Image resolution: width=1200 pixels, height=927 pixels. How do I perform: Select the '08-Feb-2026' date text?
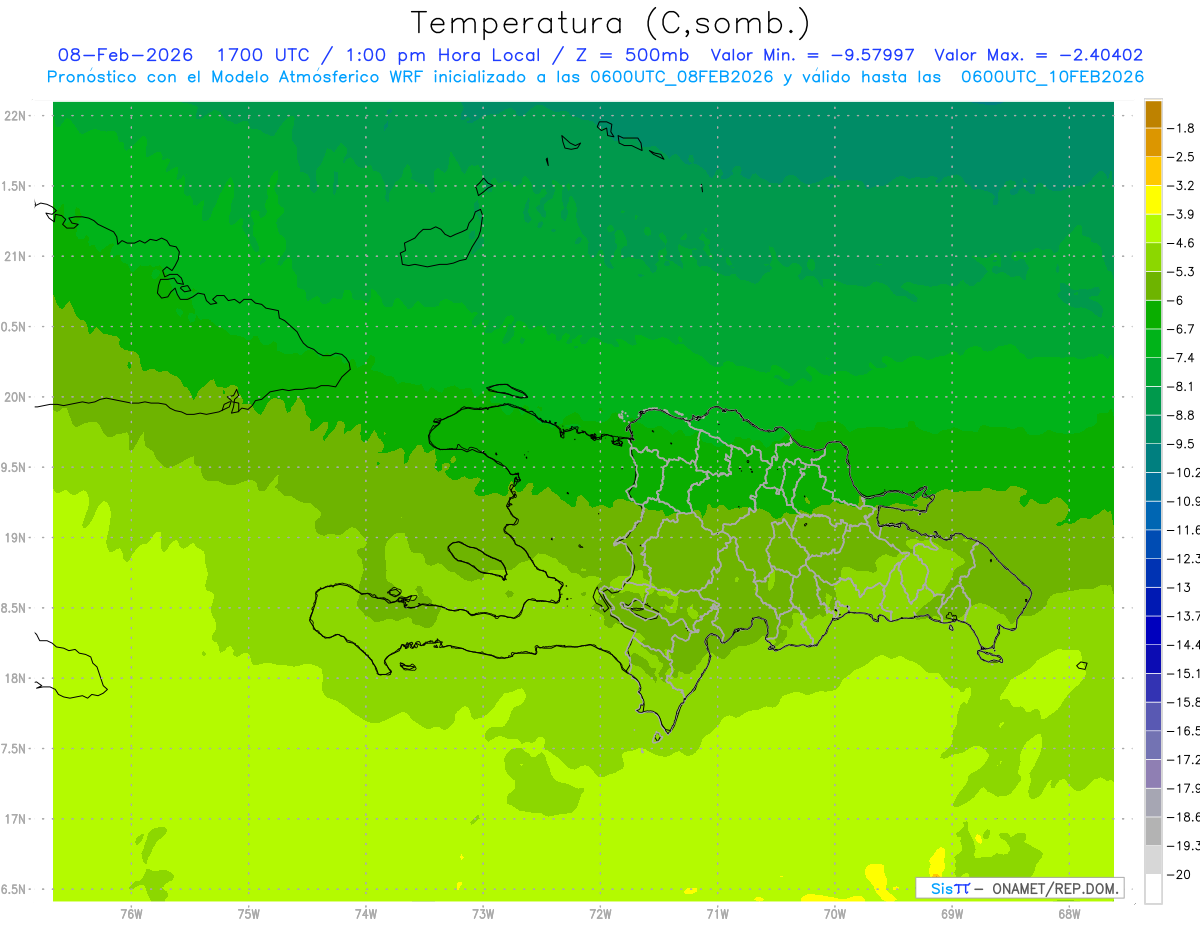pyautogui.click(x=125, y=55)
